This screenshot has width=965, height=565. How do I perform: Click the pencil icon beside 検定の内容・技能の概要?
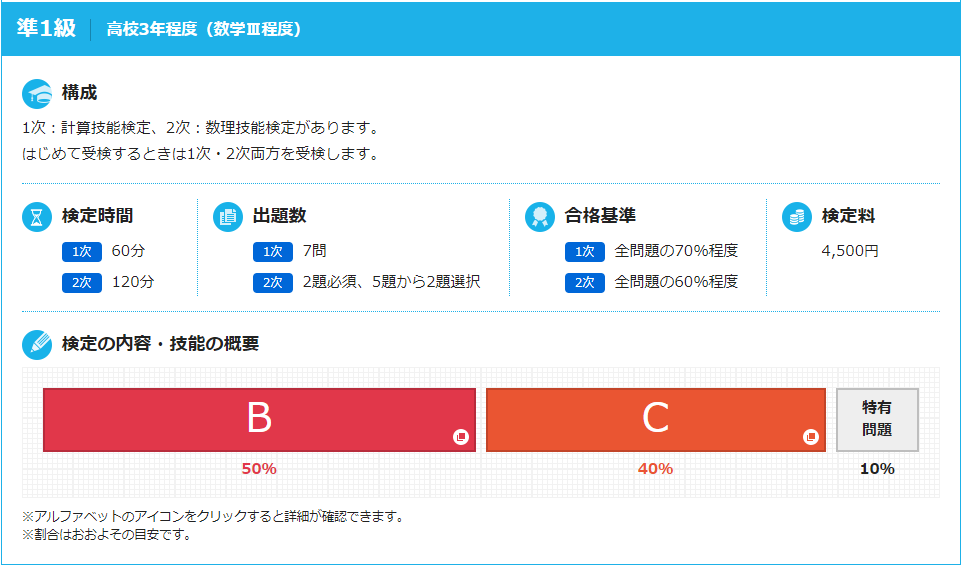37,344
